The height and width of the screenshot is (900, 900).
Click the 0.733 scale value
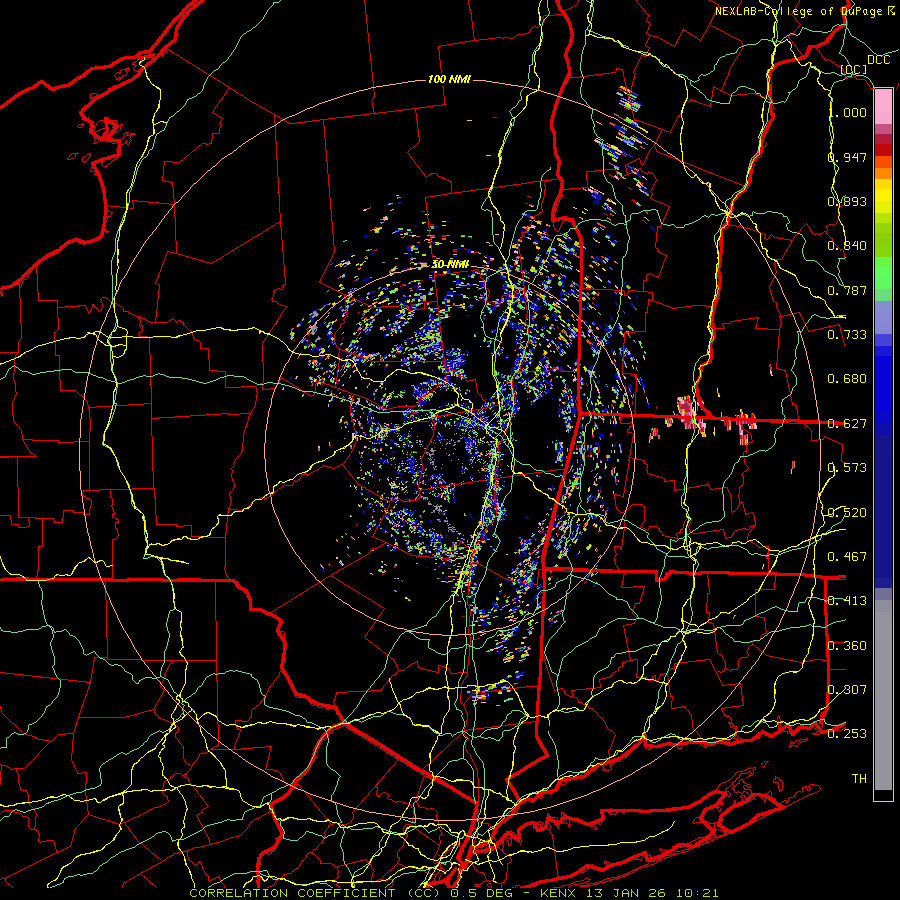(x=847, y=335)
